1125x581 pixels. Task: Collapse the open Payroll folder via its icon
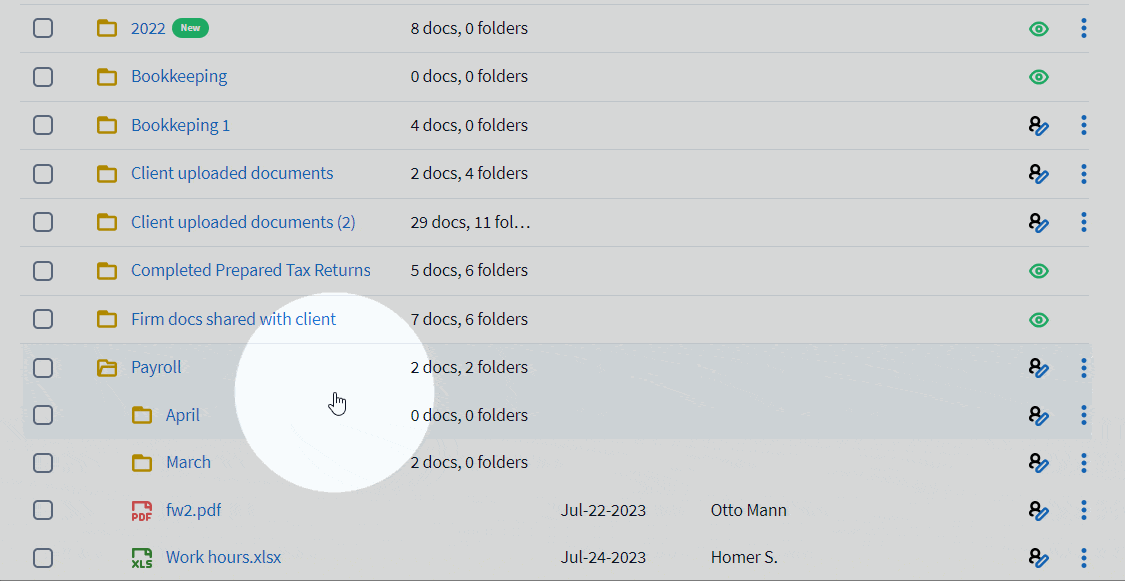pyautogui.click(x=107, y=368)
